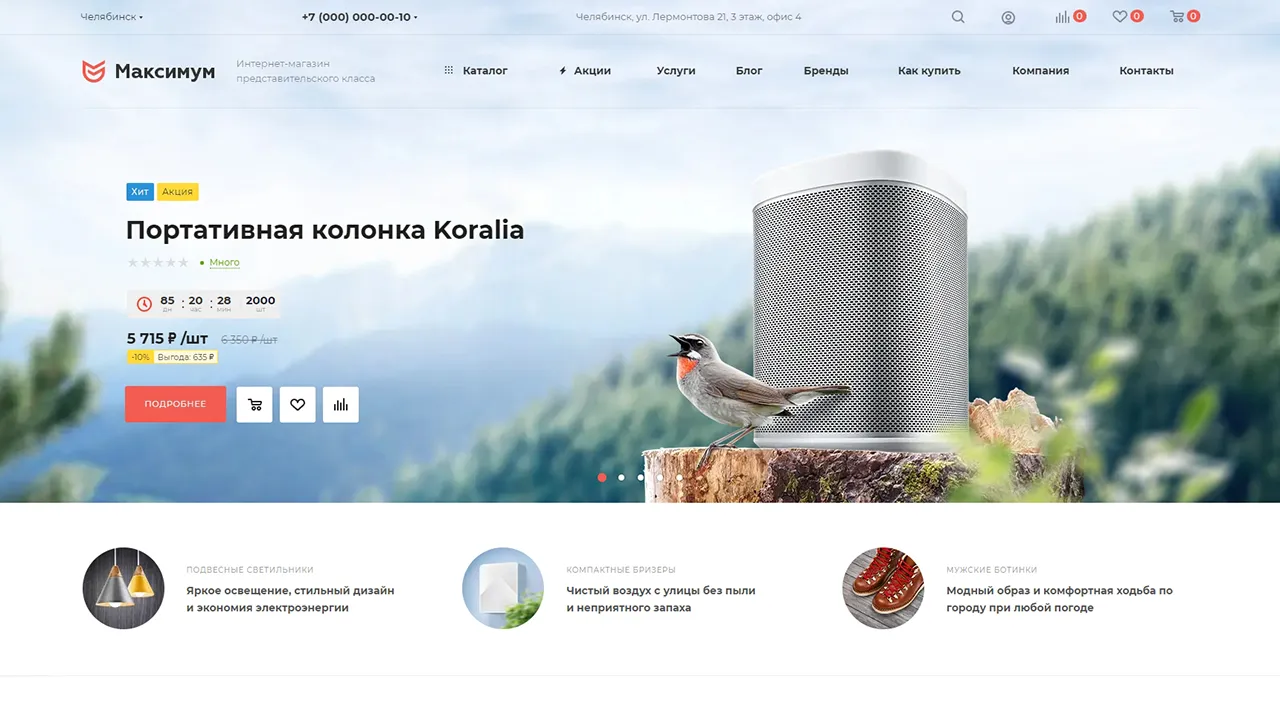Open the Бренды page
This screenshot has height=720, width=1280.
tap(826, 71)
